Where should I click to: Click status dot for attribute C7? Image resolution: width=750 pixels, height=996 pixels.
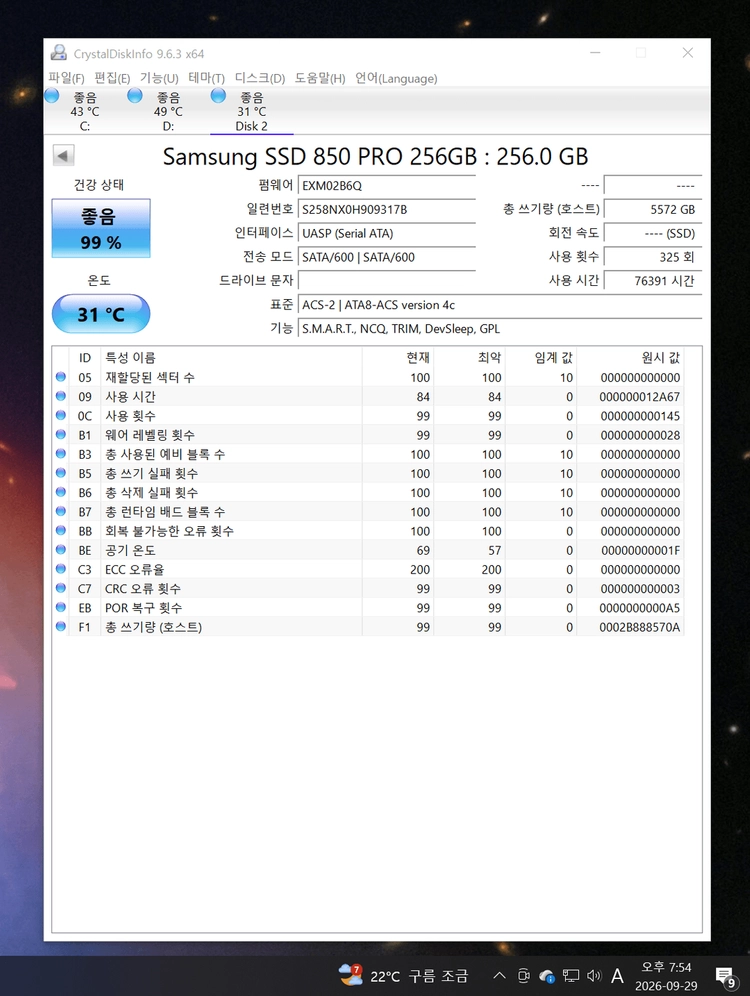(61, 588)
